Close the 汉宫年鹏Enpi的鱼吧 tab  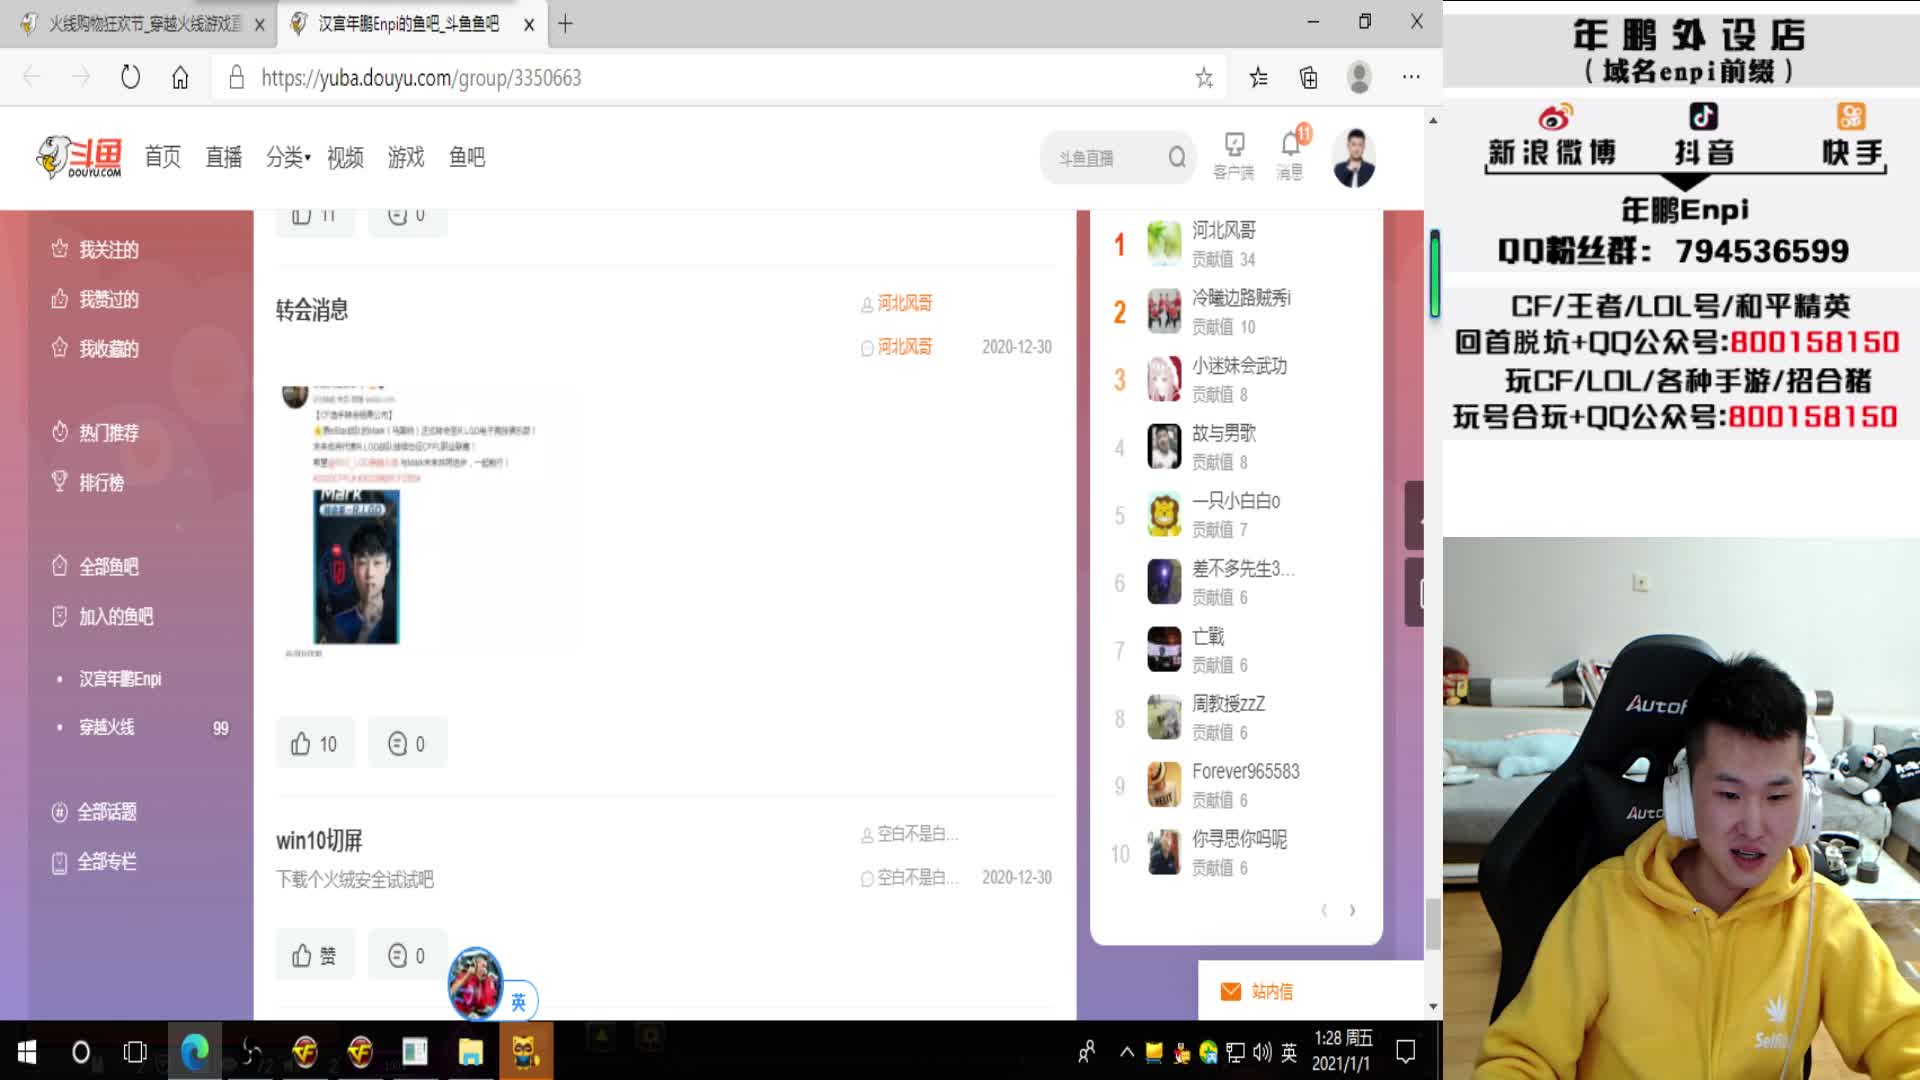click(x=529, y=25)
